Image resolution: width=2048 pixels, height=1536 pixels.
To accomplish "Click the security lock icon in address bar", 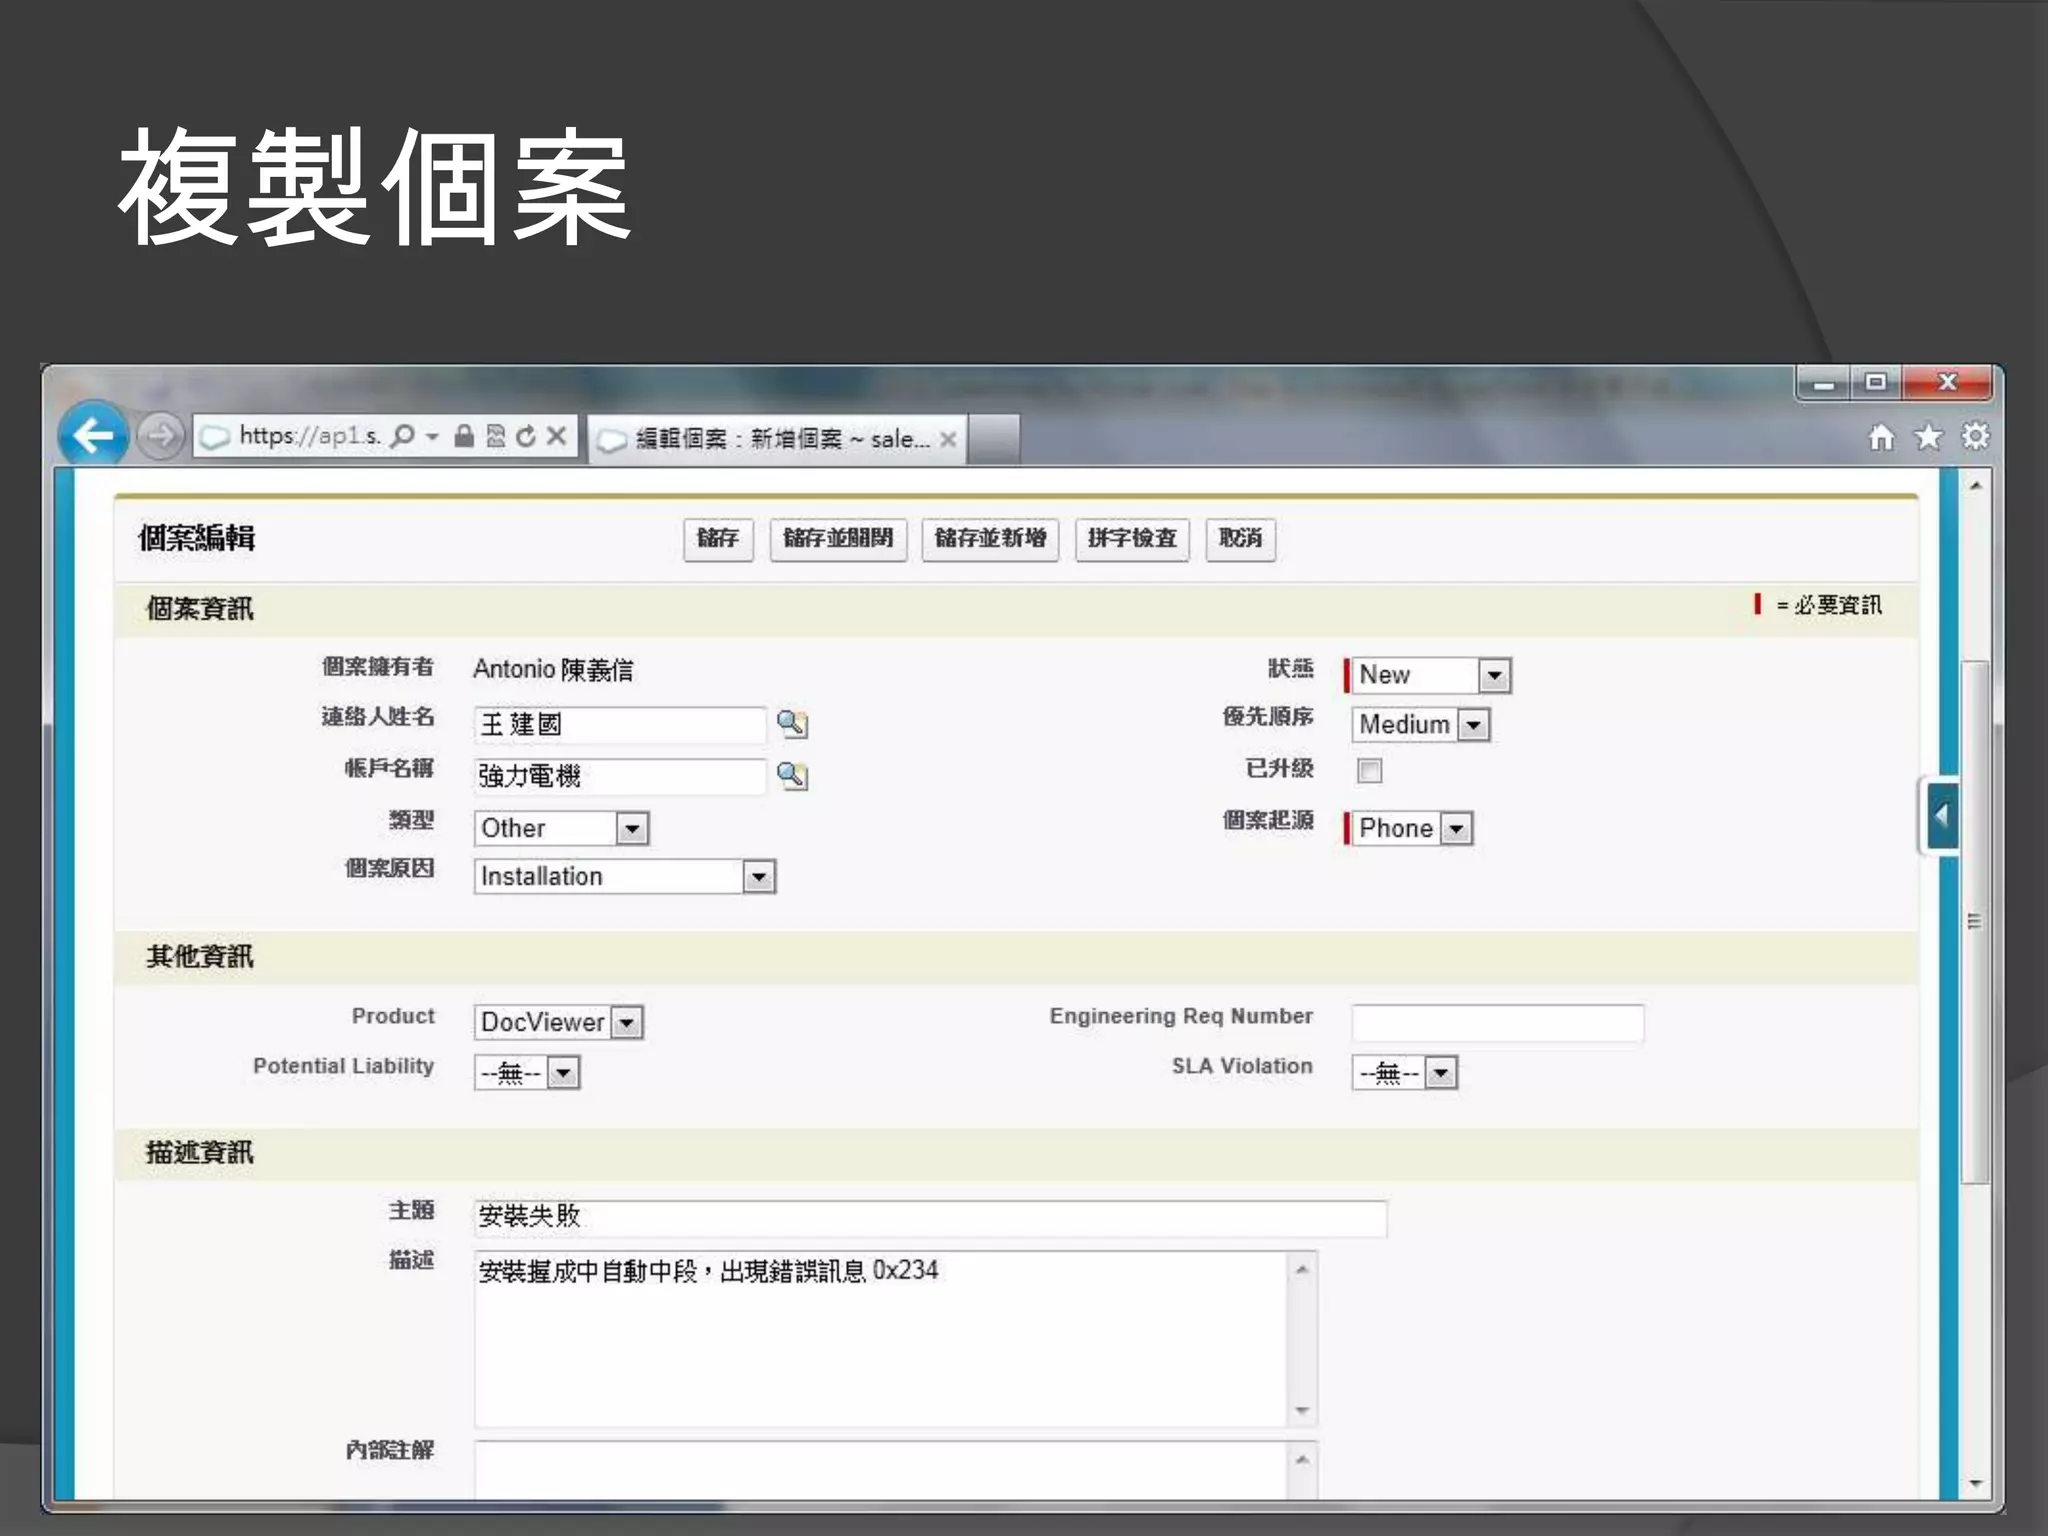I will [x=464, y=436].
